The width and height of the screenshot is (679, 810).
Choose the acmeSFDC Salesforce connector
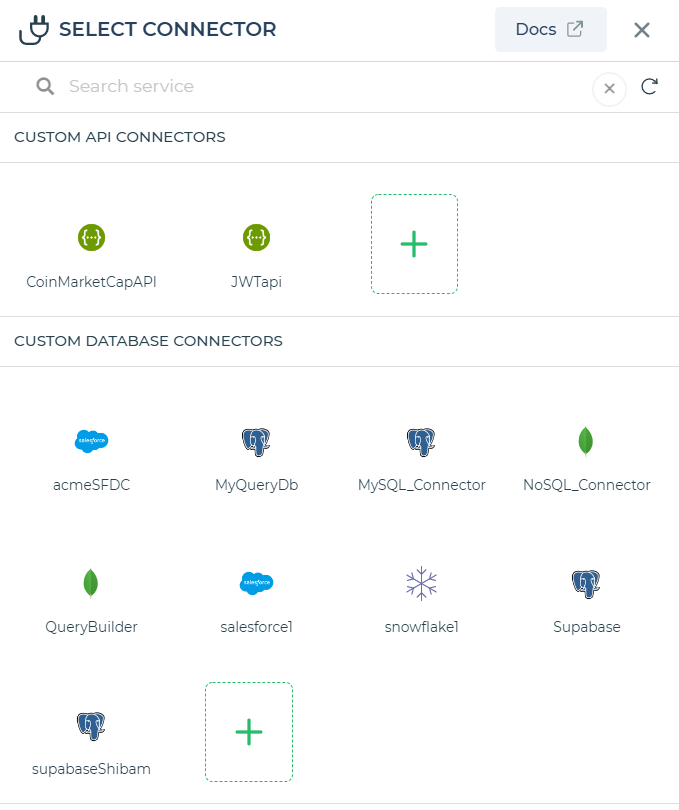pos(91,441)
